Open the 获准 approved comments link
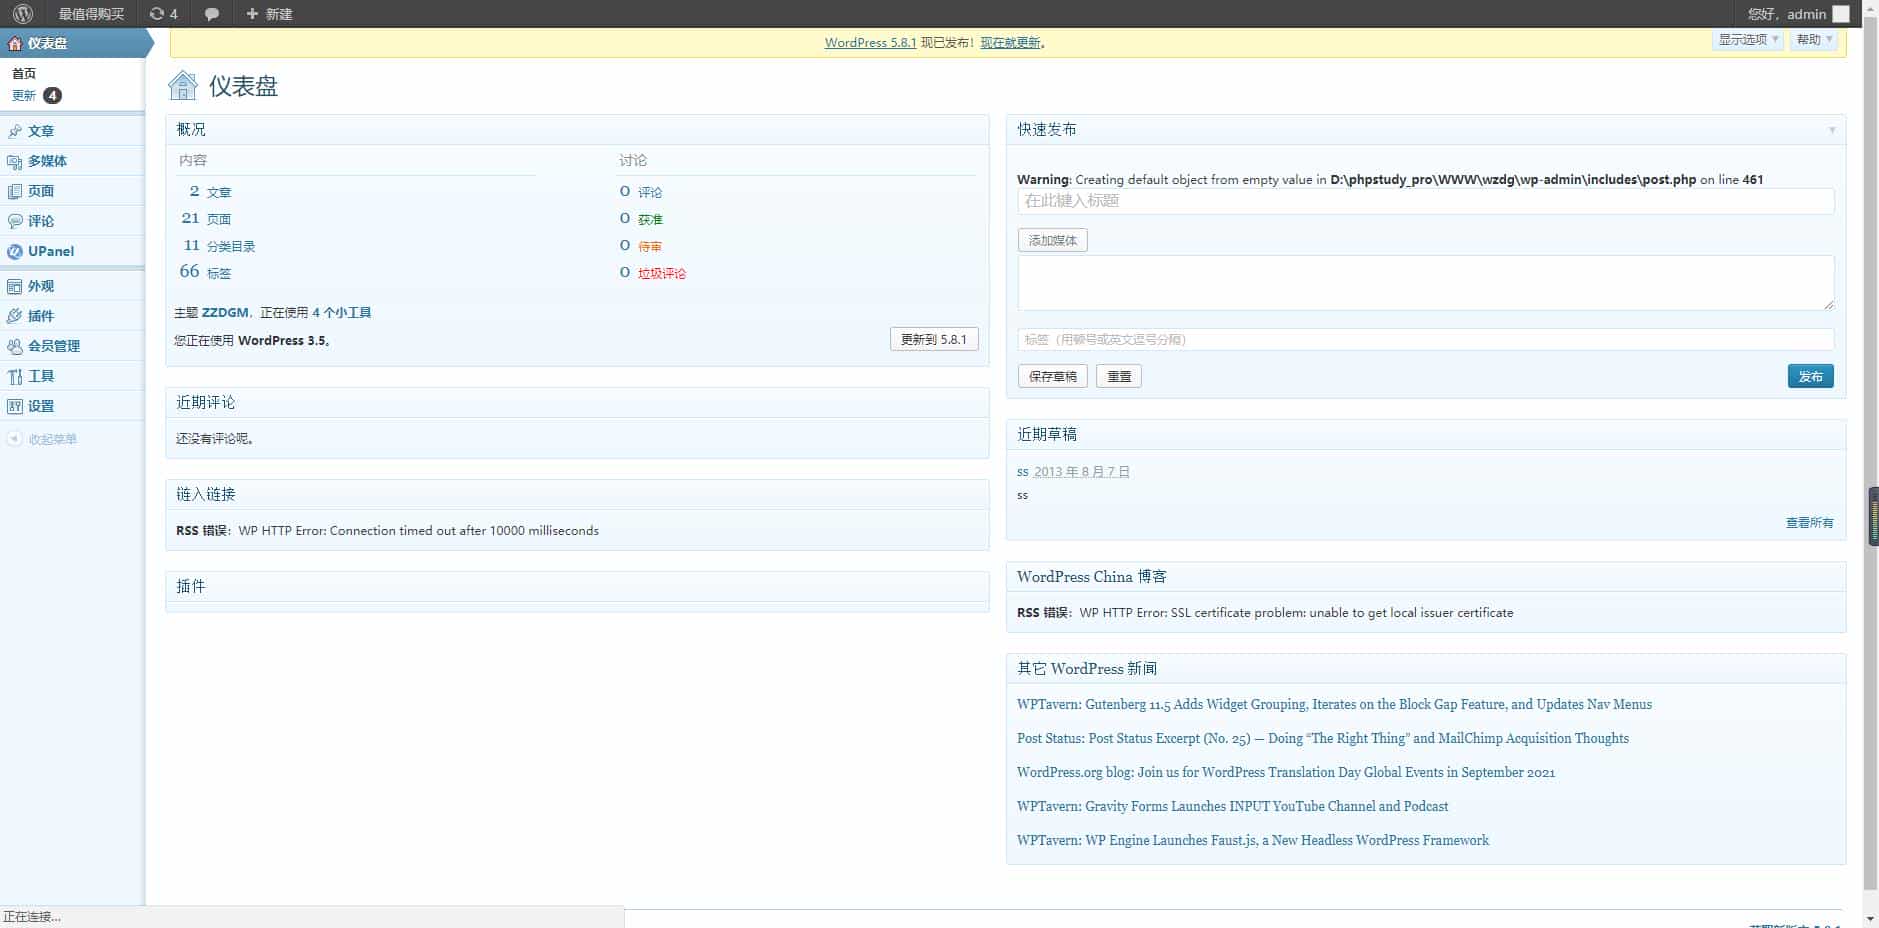The image size is (1879, 928). (x=650, y=219)
